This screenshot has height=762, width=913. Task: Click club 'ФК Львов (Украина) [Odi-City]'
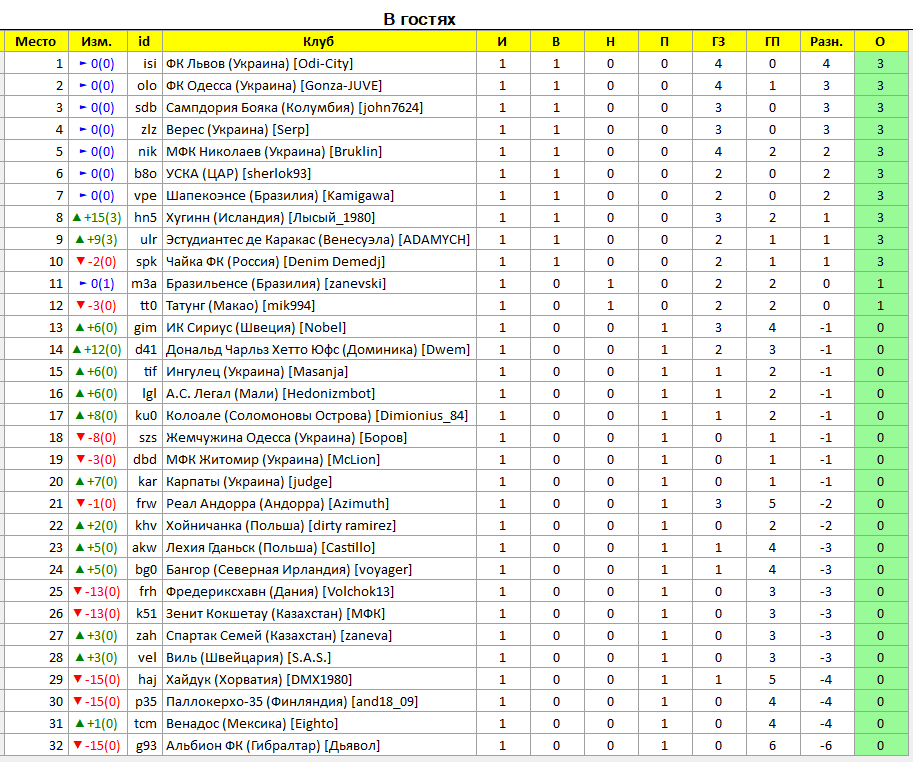(319, 63)
